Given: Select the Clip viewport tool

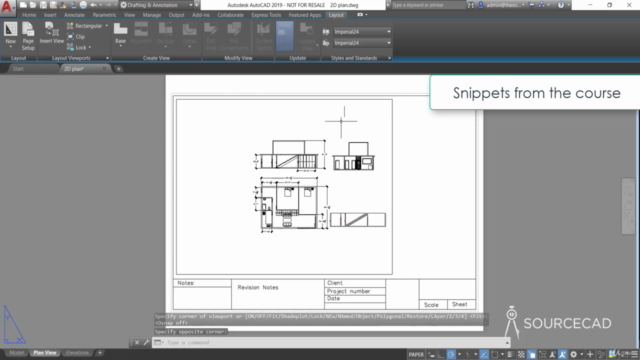Looking at the screenshot, I should 76,37.
